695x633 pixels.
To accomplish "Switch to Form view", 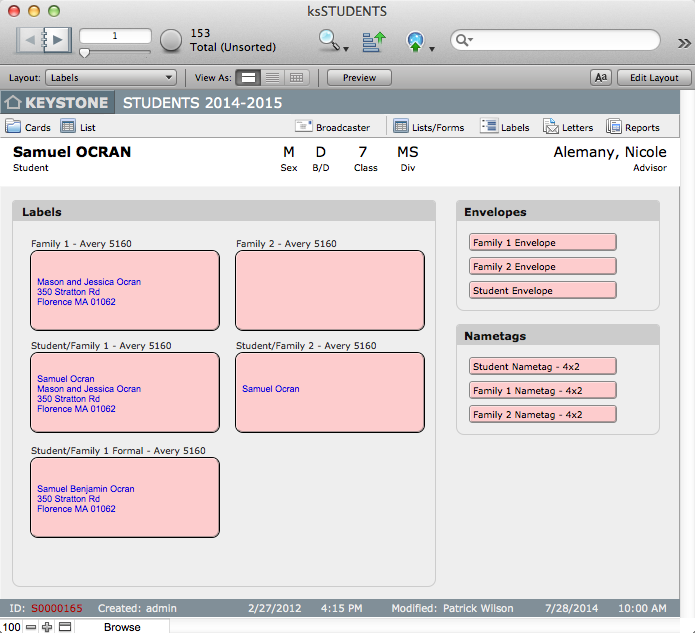I will (249, 77).
